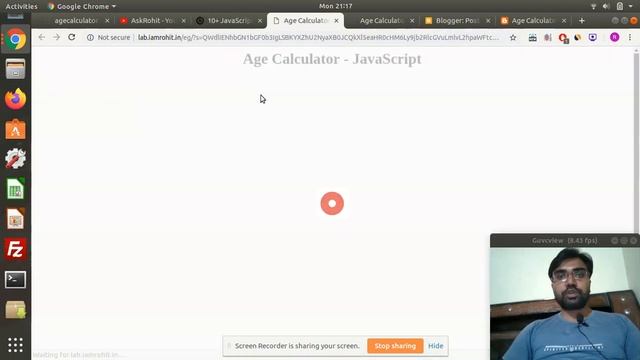Launch LibreOffice Impress from dock

coord(16,219)
